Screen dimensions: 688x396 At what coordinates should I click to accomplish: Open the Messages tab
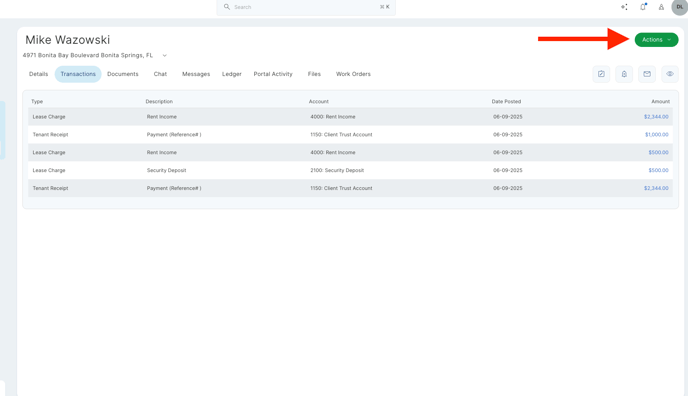click(196, 74)
